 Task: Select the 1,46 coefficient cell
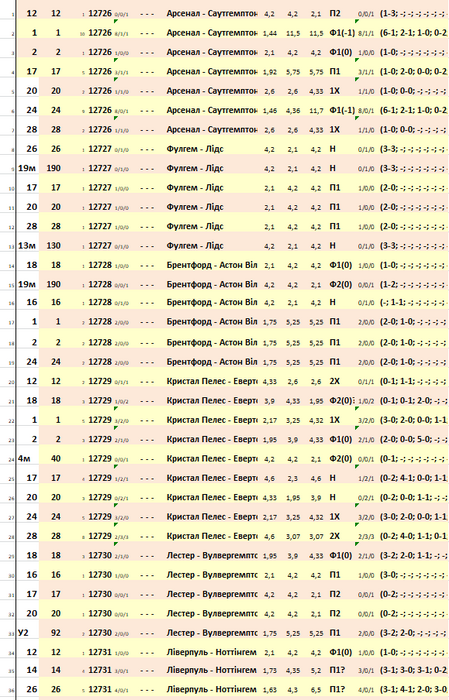click(x=270, y=110)
